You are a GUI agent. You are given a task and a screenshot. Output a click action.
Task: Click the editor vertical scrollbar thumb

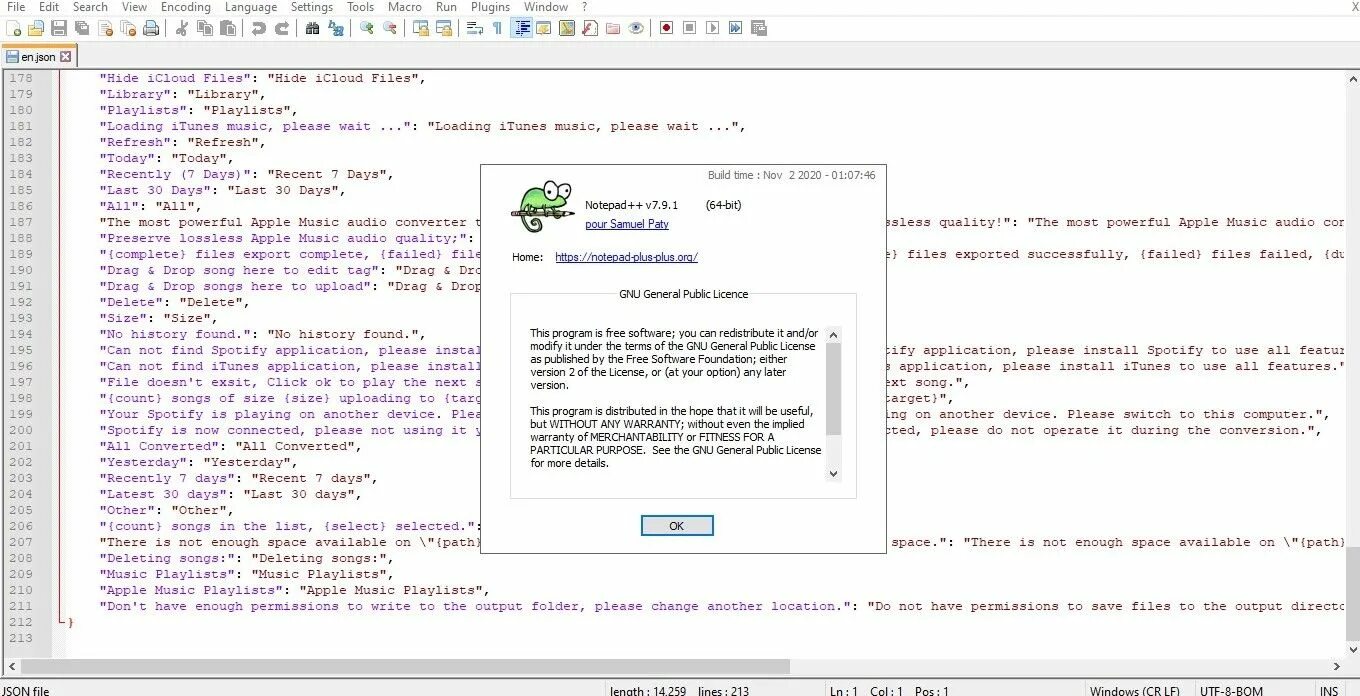point(1353,596)
